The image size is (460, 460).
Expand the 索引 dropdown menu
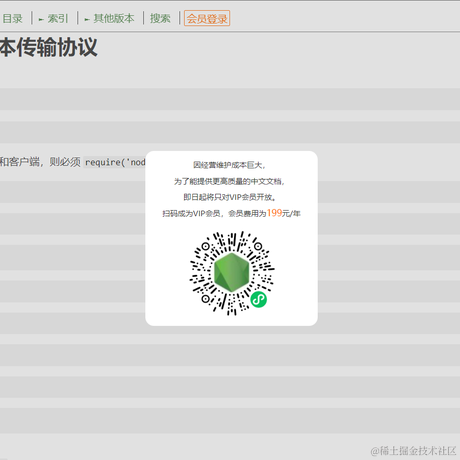click(x=53, y=18)
